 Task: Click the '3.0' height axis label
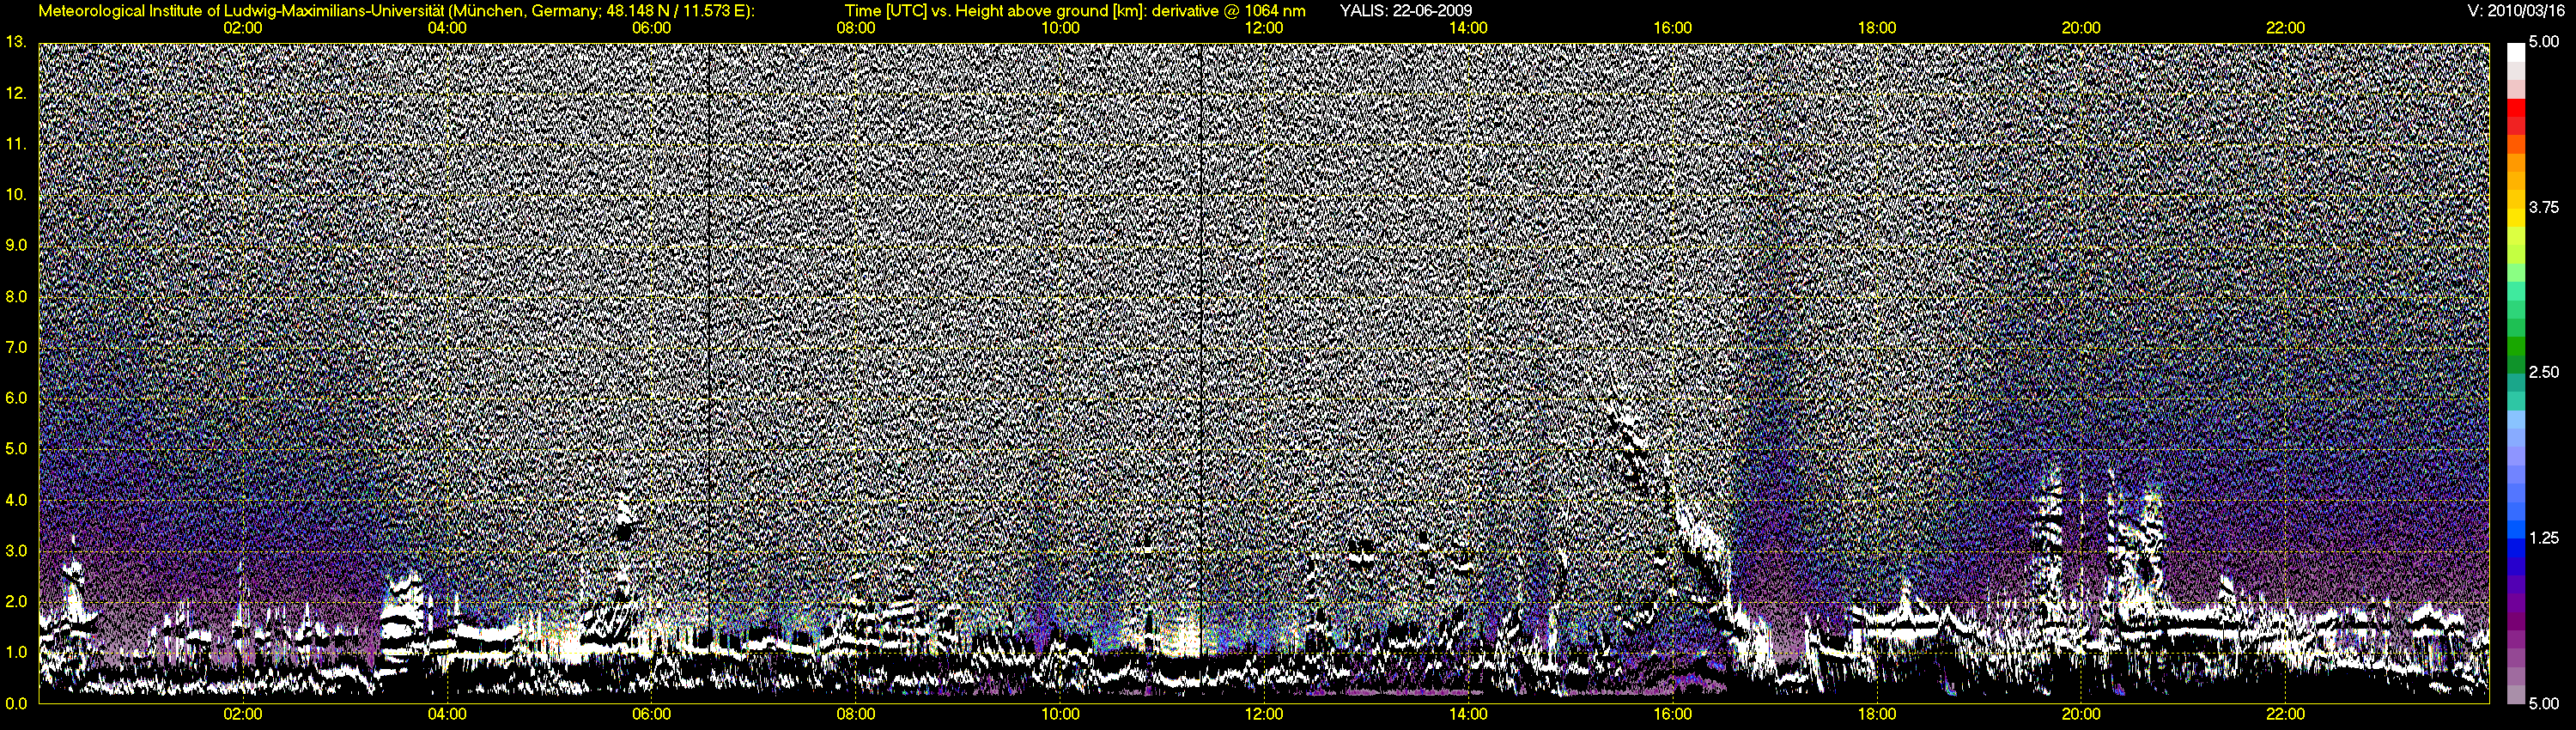tap(15, 551)
